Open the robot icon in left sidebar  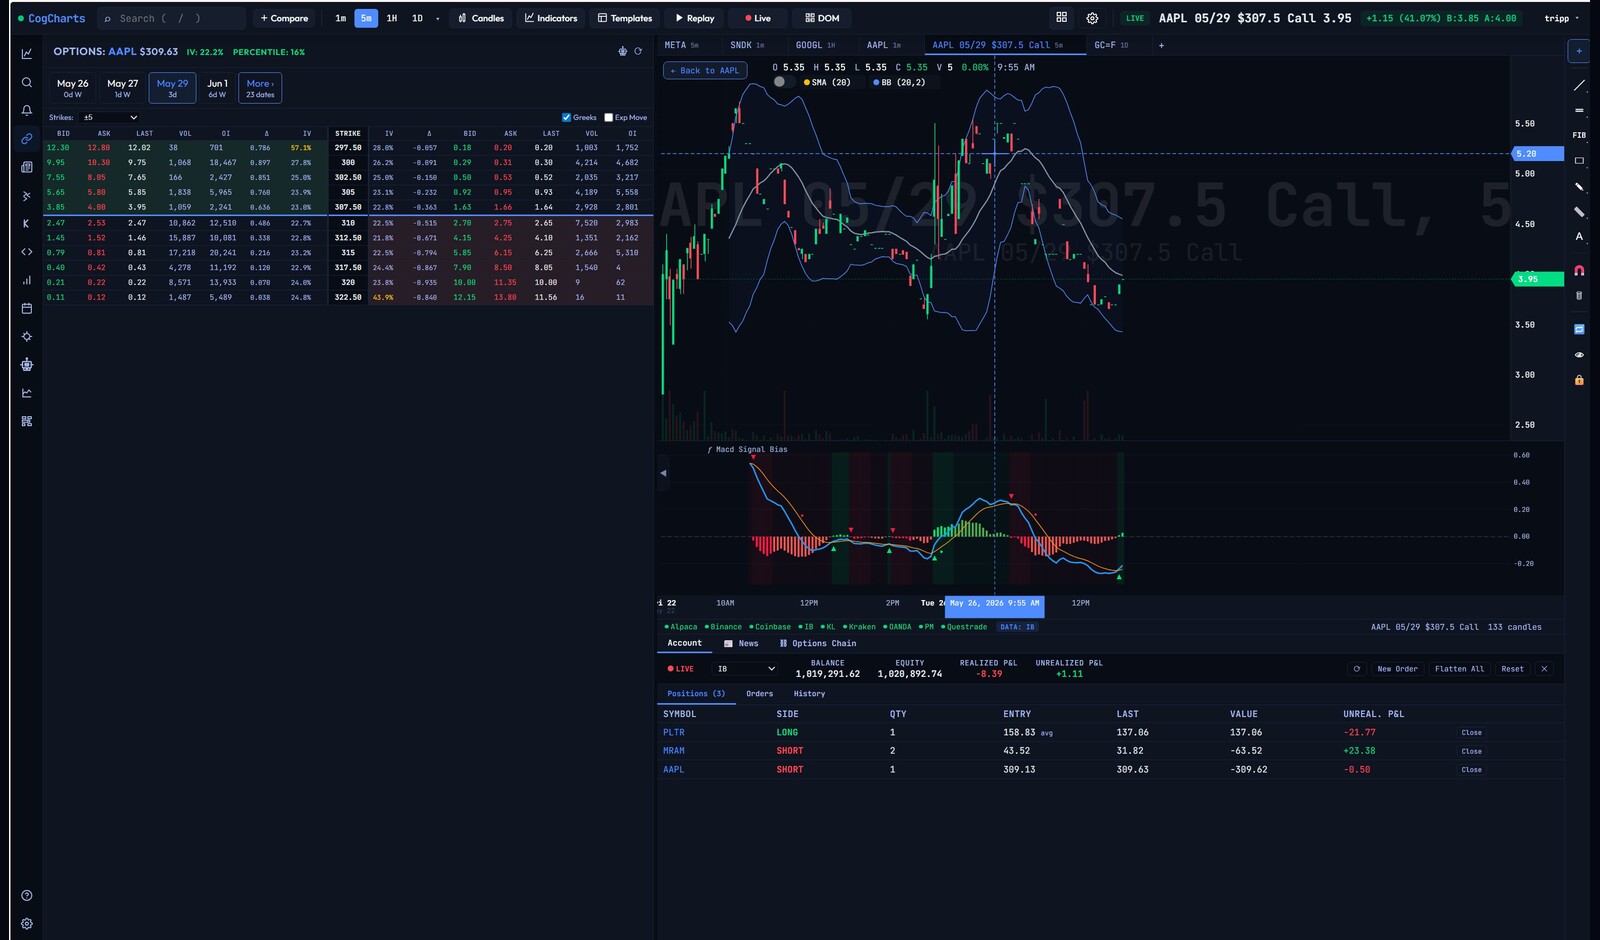click(x=26, y=365)
